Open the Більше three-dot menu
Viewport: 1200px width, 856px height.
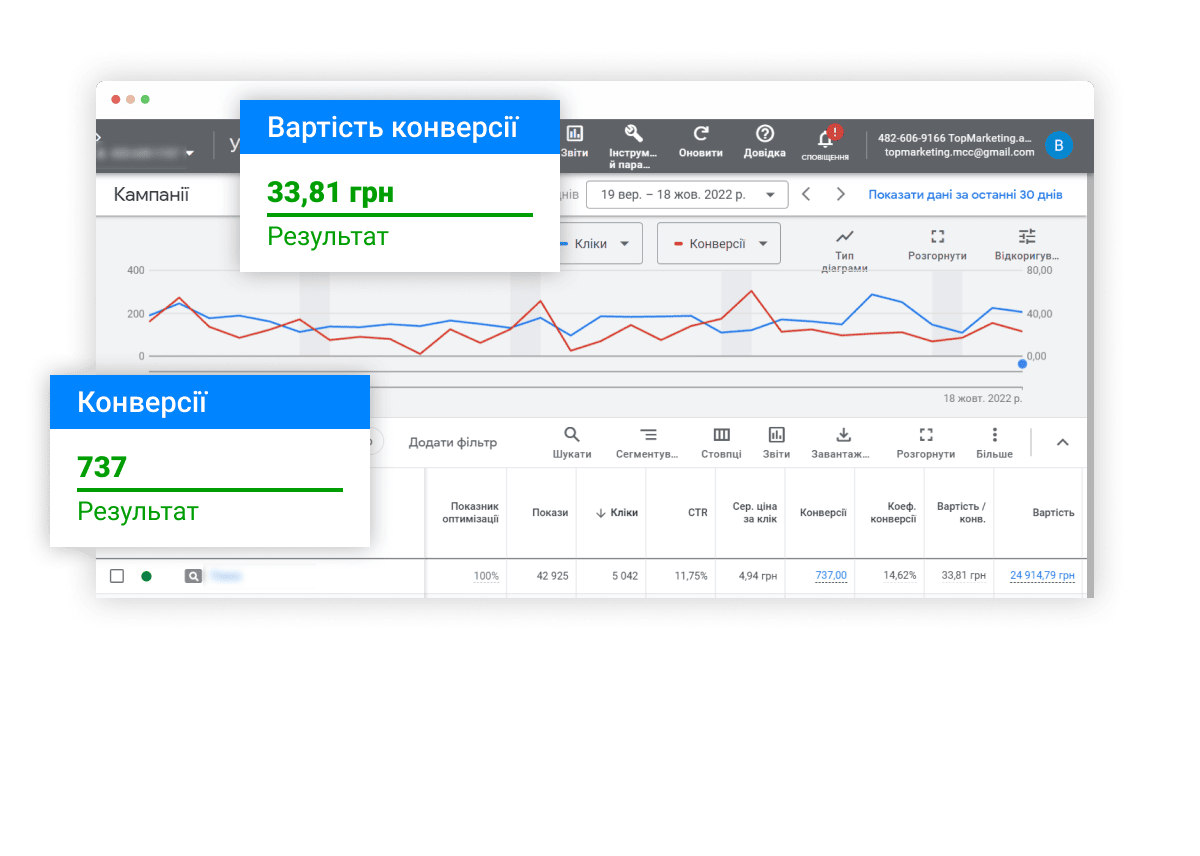tap(994, 434)
